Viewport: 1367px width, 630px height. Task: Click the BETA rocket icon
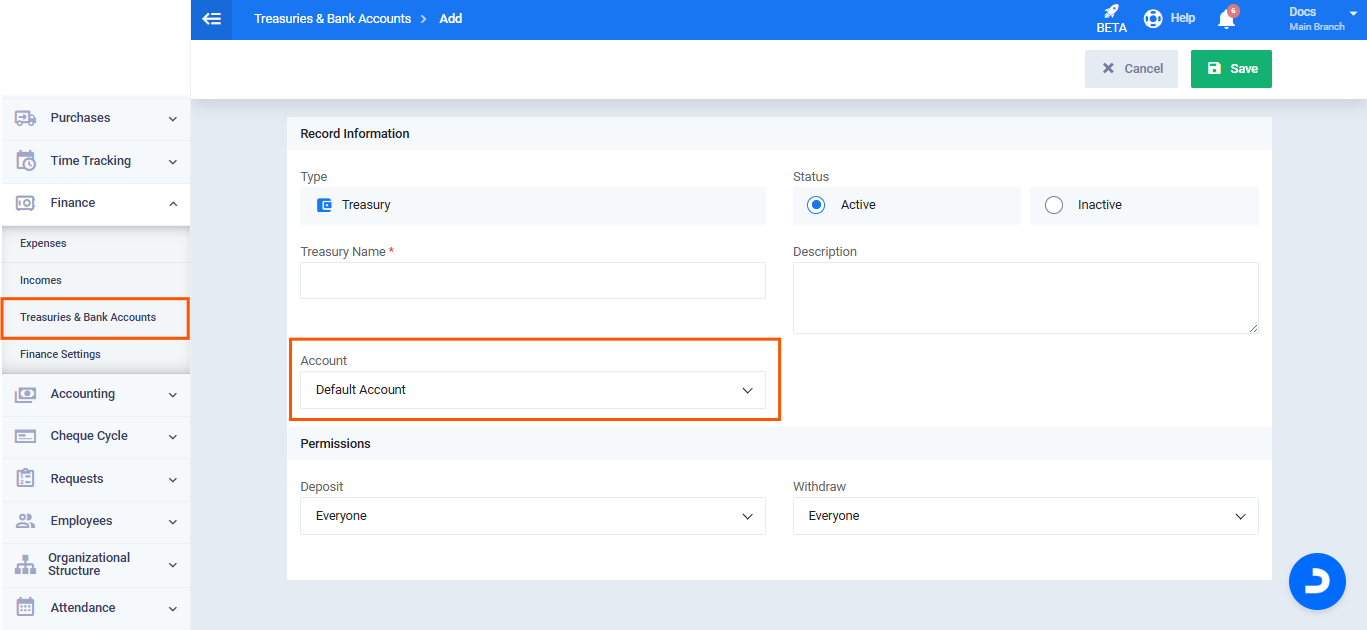(1111, 13)
